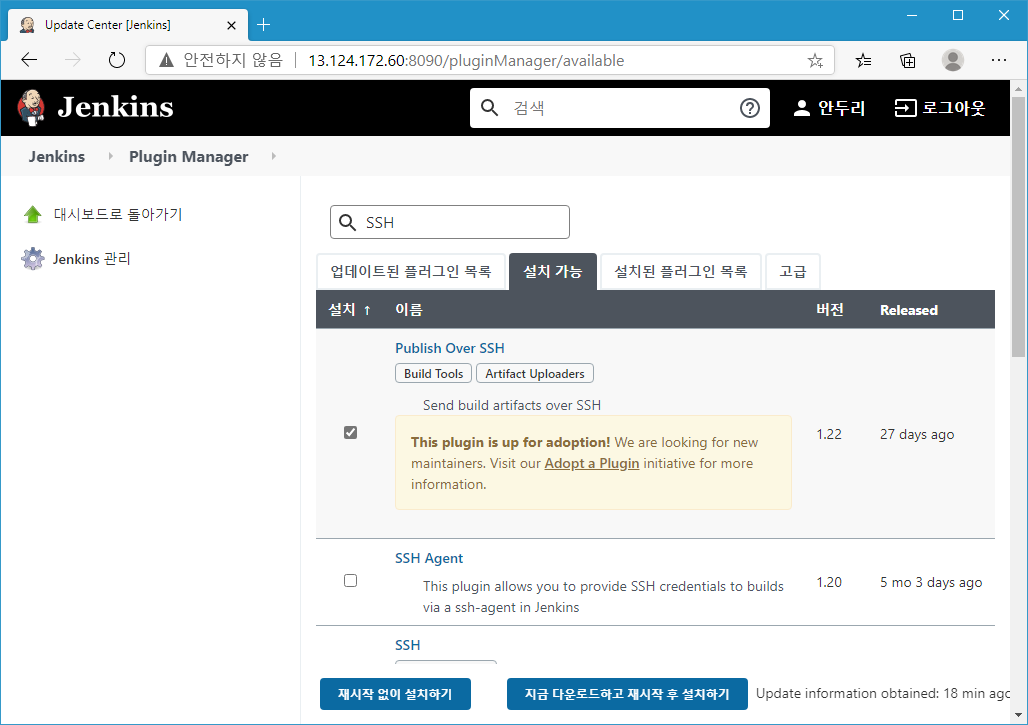Close the Update Center tab
1028x725 pixels.
(231, 26)
